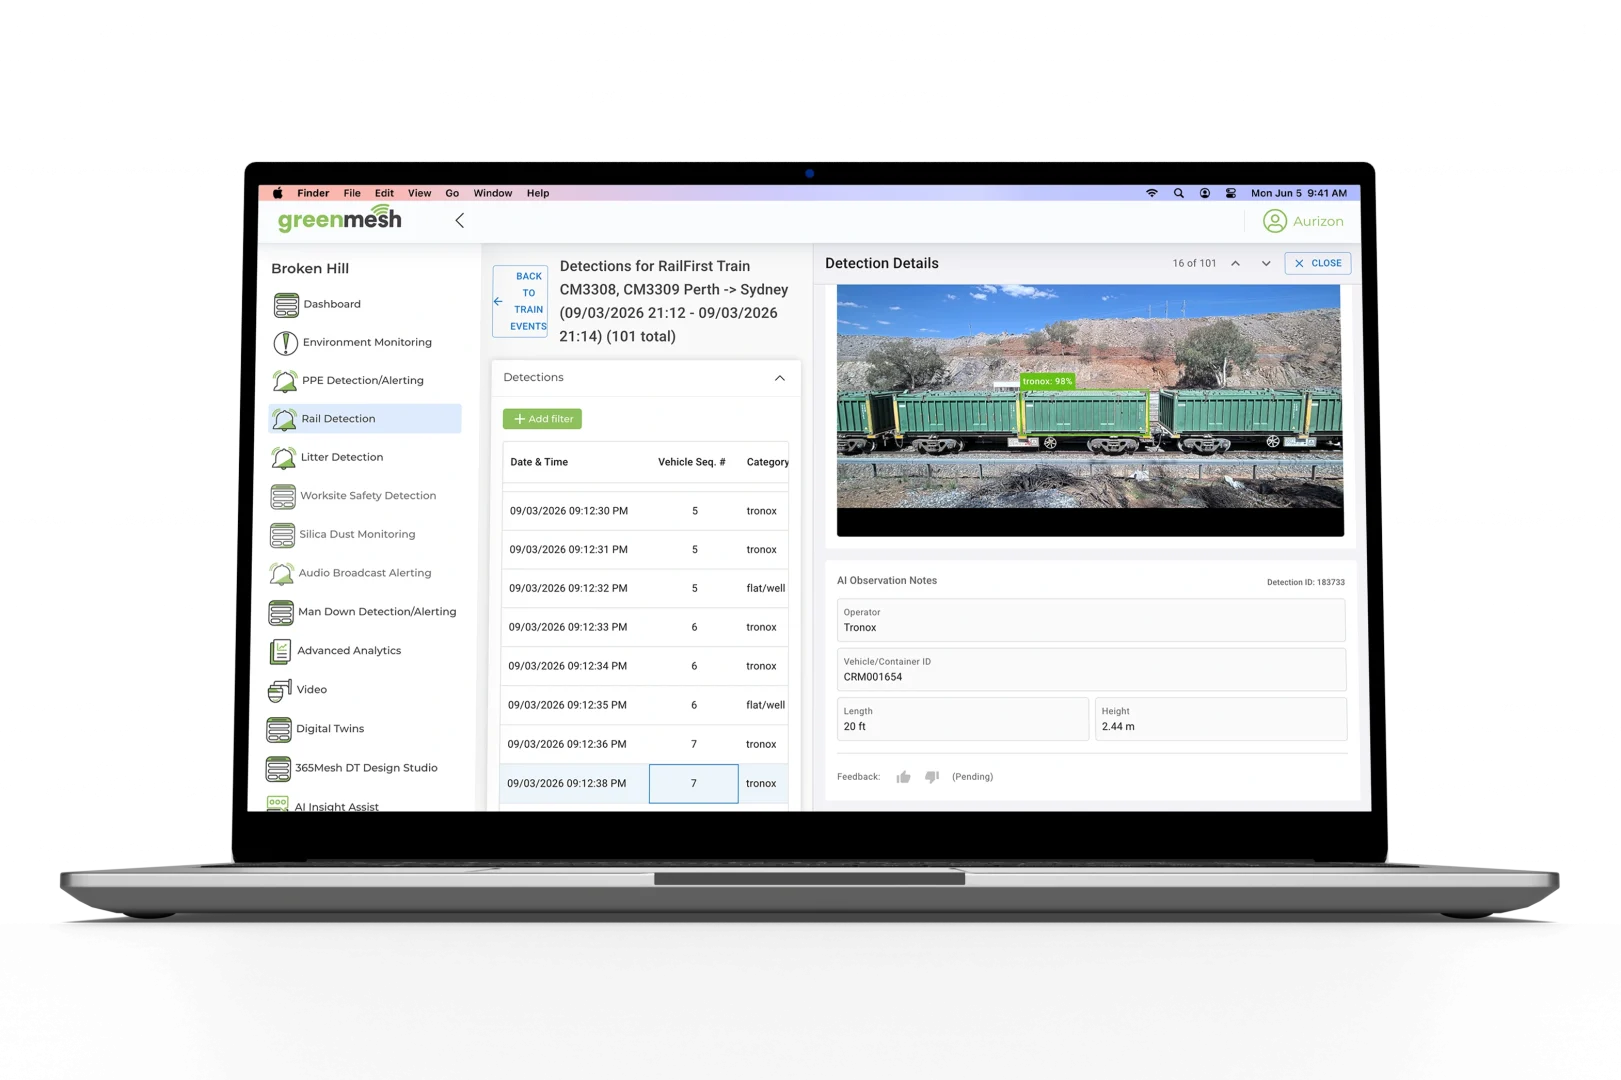Select the row 09/03/2026 09:12:31 PM
The height and width of the screenshot is (1080, 1621).
coord(645,550)
